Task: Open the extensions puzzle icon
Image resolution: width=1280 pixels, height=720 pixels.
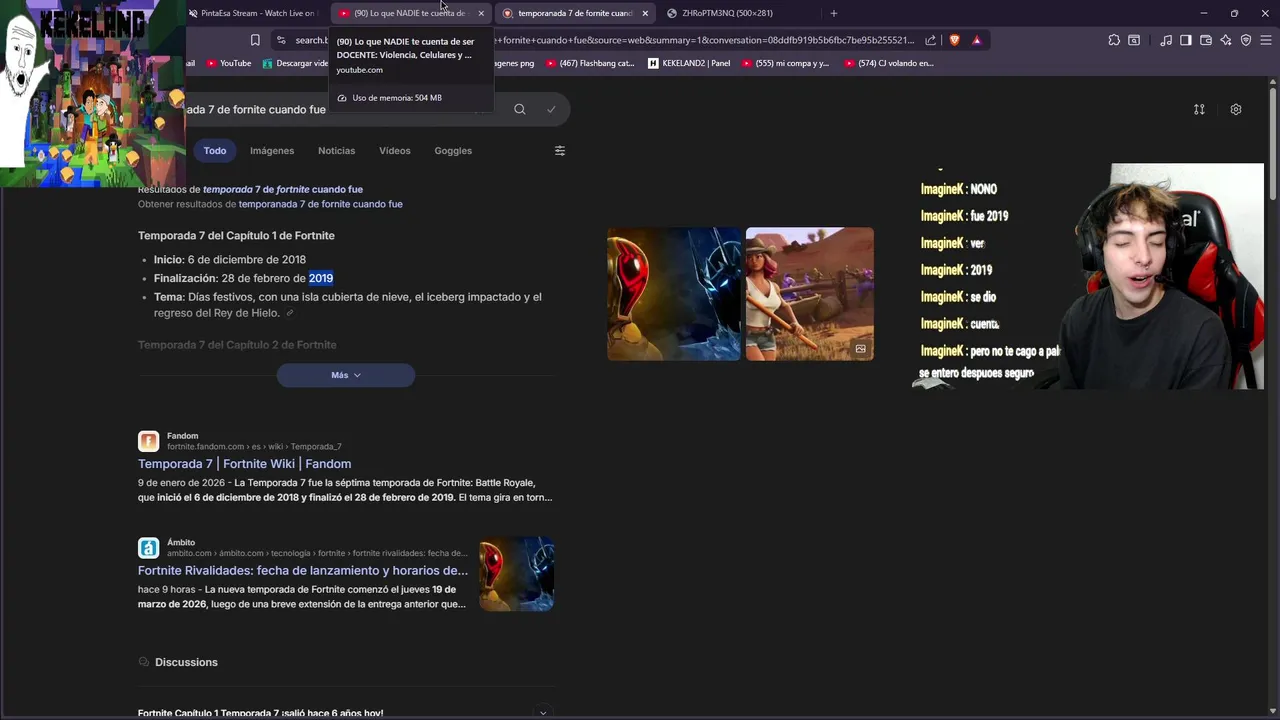Action: pos(1114,40)
